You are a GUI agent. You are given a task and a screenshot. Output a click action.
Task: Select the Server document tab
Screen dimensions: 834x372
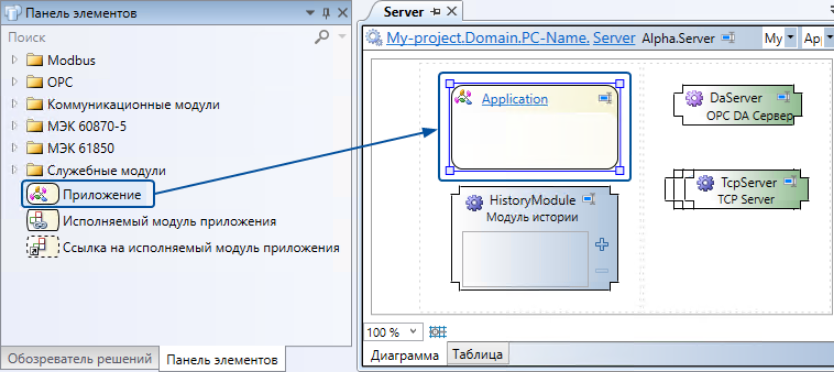(x=403, y=12)
